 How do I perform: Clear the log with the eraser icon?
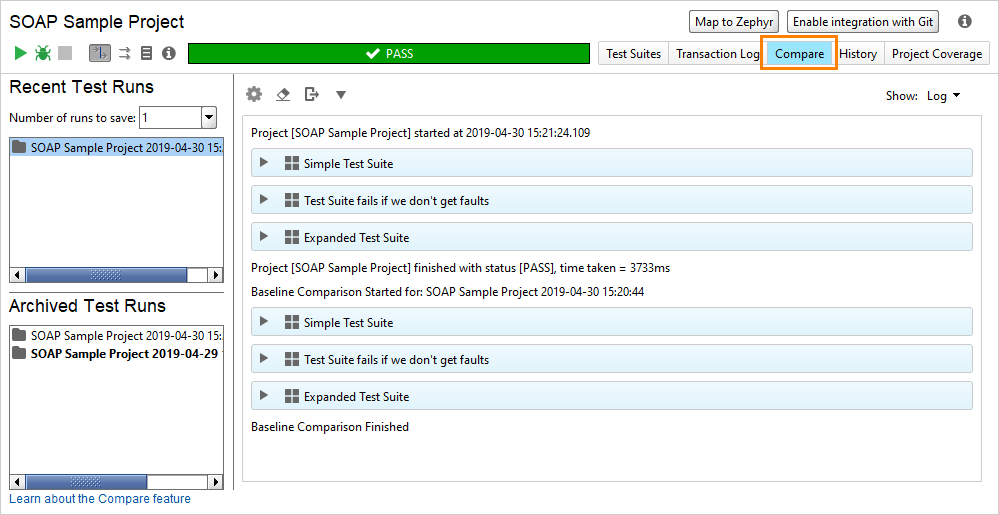click(283, 95)
